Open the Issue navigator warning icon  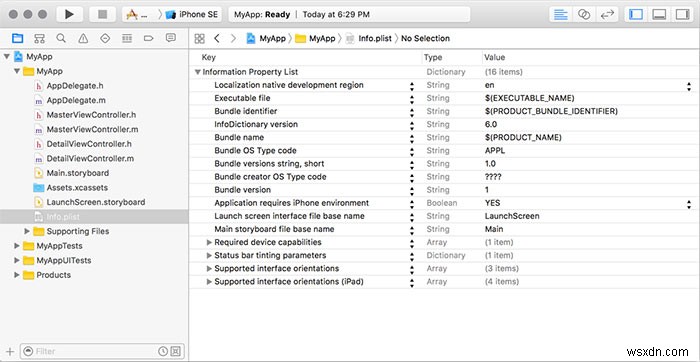pos(83,38)
